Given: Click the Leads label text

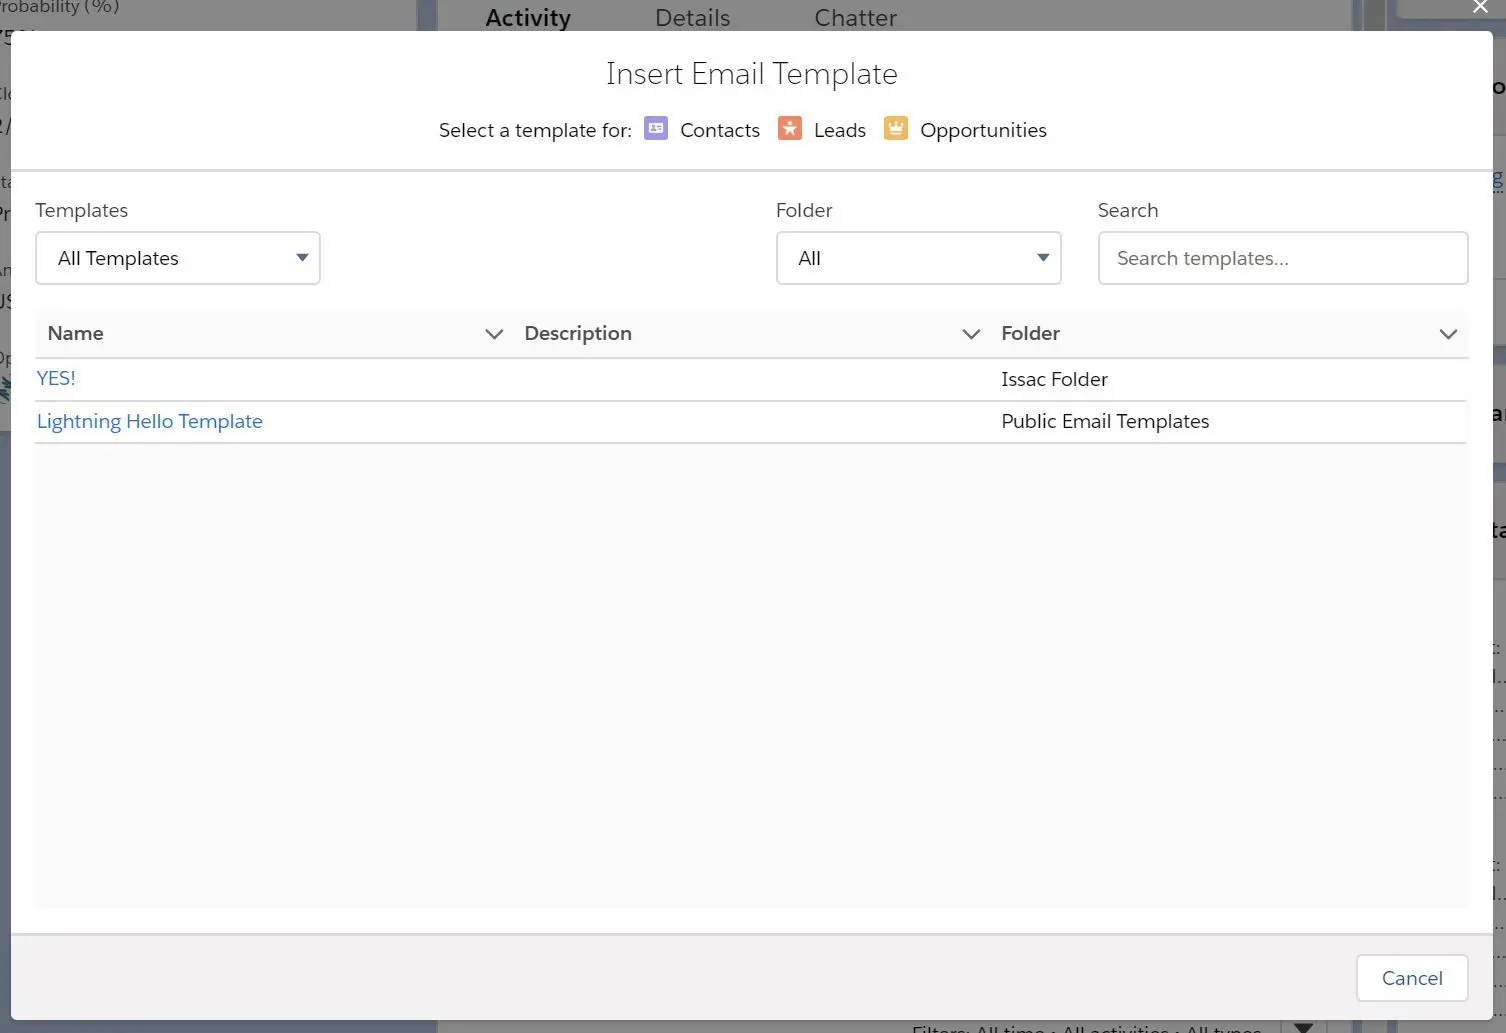Looking at the screenshot, I should click(840, 130).
